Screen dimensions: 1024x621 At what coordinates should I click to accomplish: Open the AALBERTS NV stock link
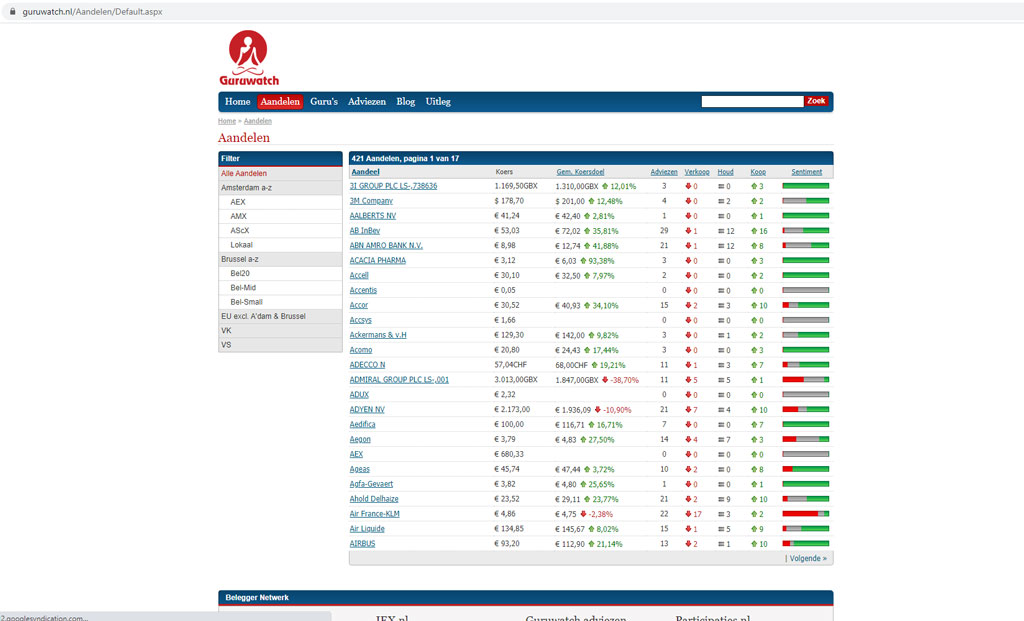point(373,216)
